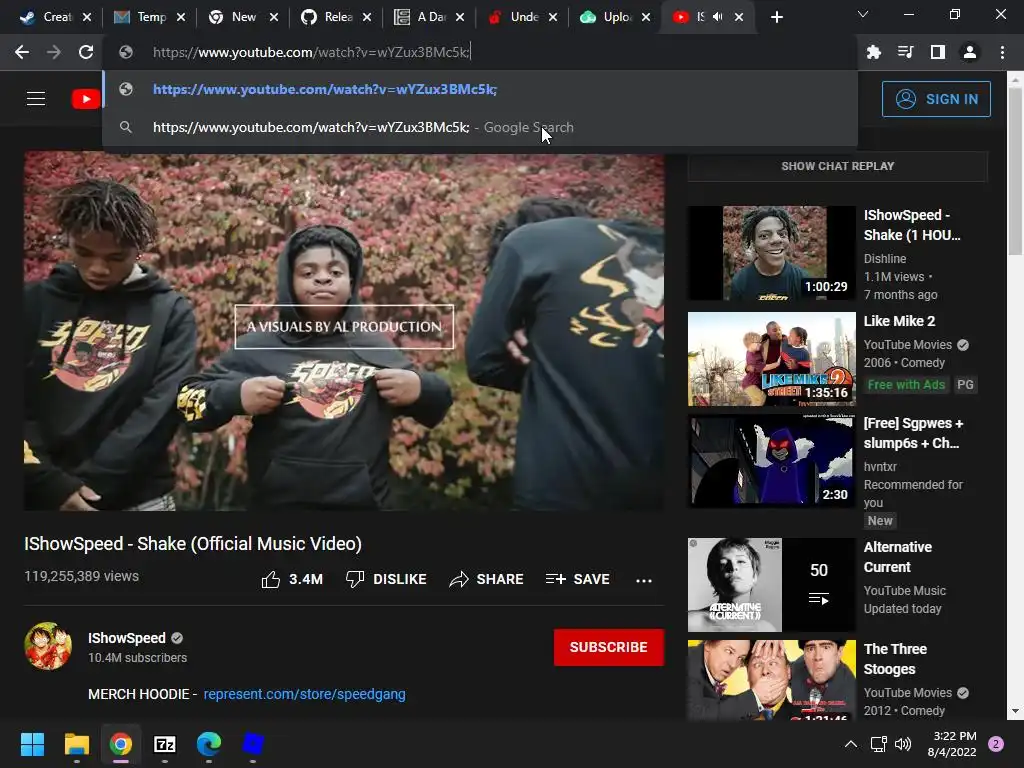Image resolution: width=1024 pixels, height=768 pixels.
Task: Open the Alternative Current playlist thumbnail
Action: point(771,584)
